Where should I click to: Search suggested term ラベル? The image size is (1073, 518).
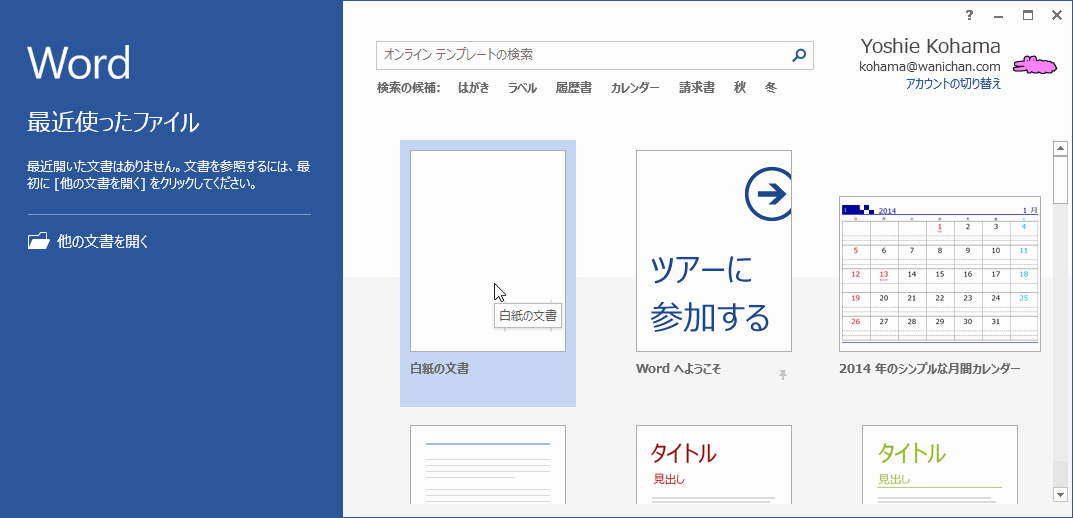[x=522, y=88]
